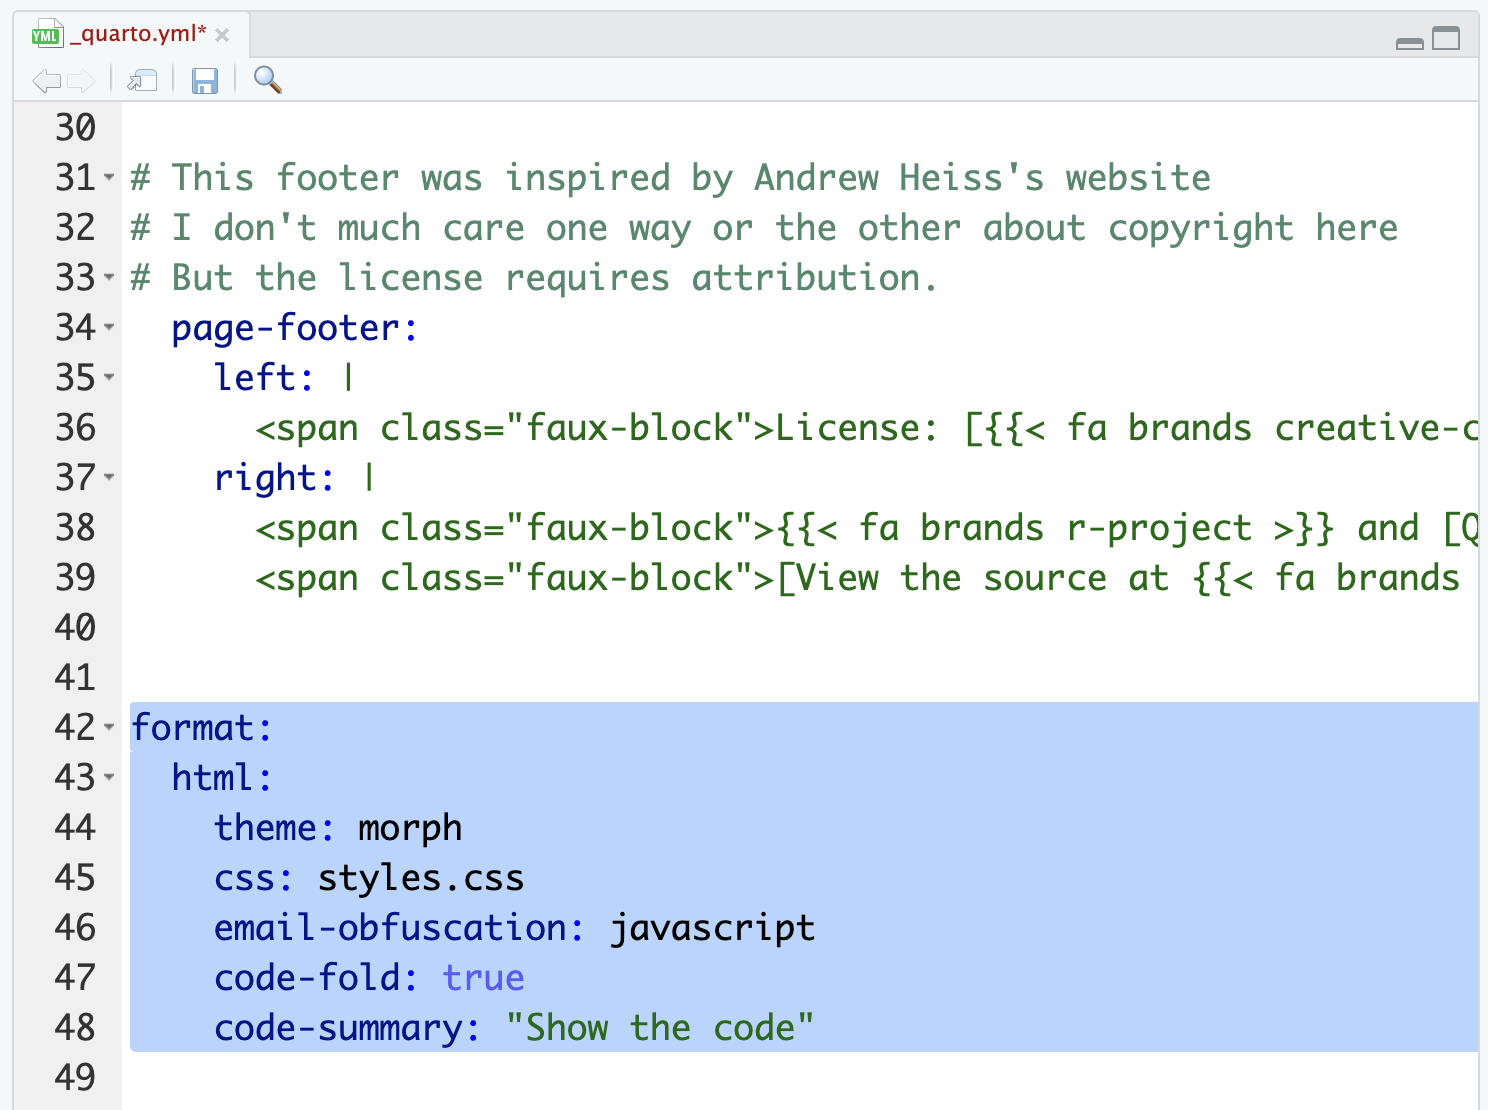
Task: Click the theme value morph
Action: 410,828
